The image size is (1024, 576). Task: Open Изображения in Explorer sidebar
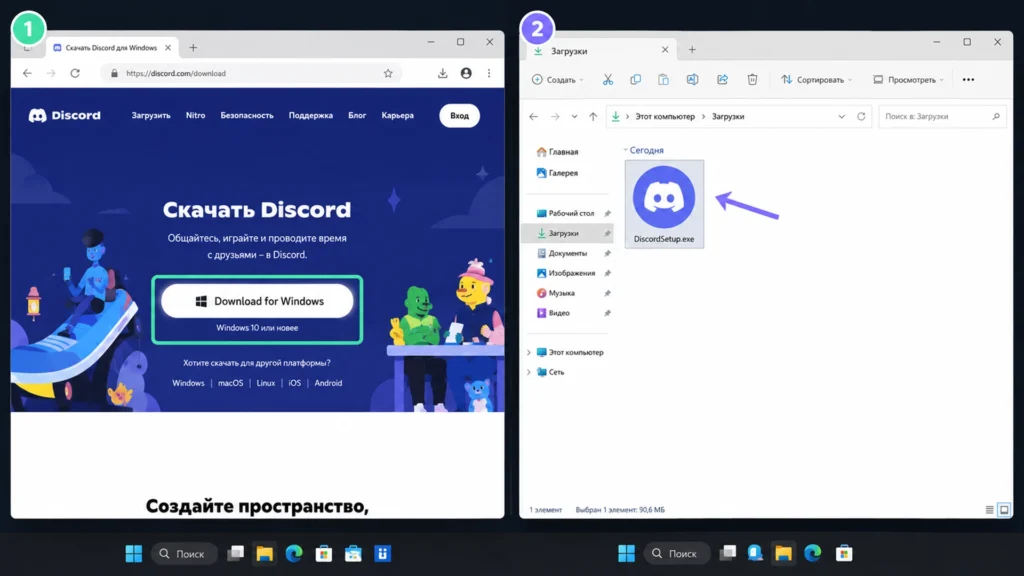(566, 273)
